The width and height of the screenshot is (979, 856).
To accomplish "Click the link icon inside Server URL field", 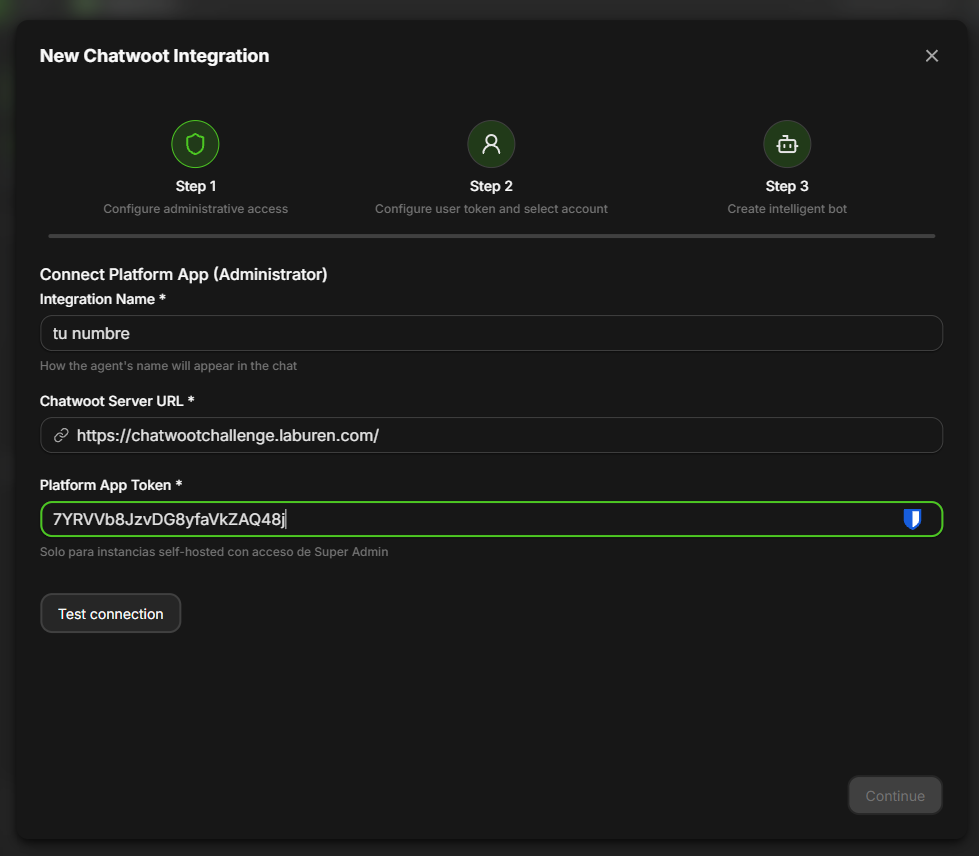I will click(61, 435).
